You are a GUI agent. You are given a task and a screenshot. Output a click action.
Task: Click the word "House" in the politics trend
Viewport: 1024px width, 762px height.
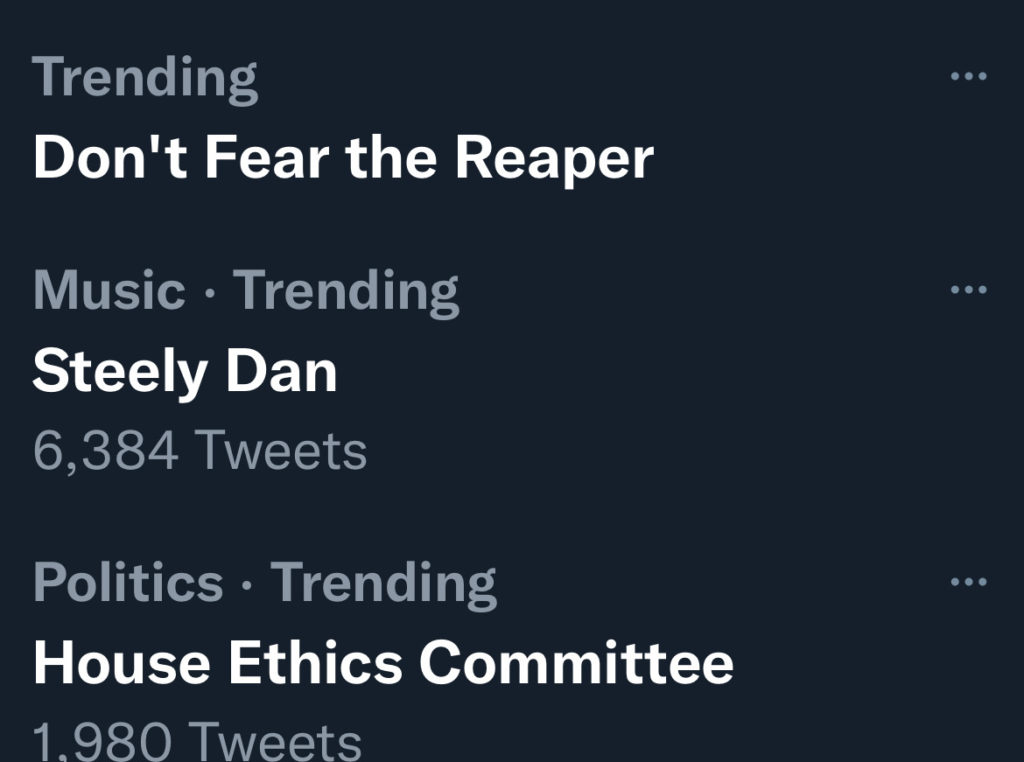122,662
